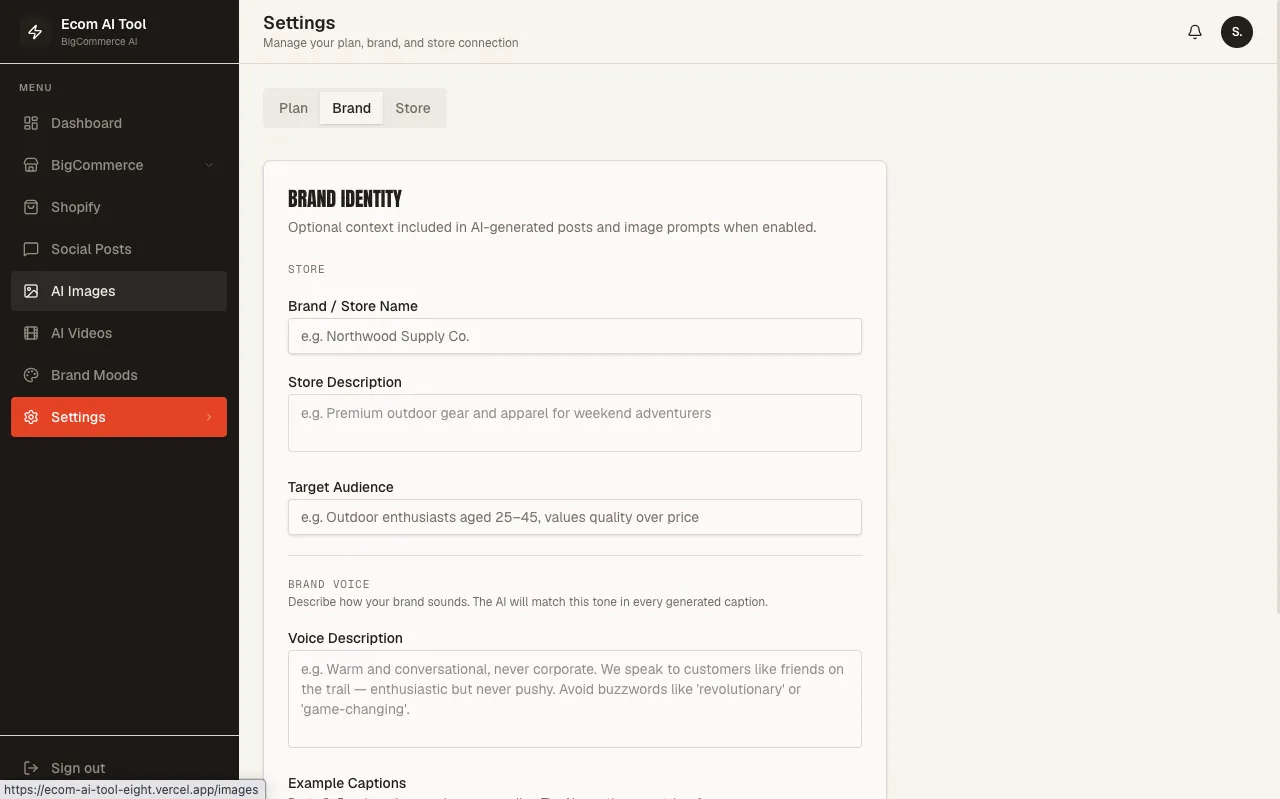This screenshot has width=1280, height=799.
Task: Expand the BigCommerce menu chevron
Action: [209, 165]
